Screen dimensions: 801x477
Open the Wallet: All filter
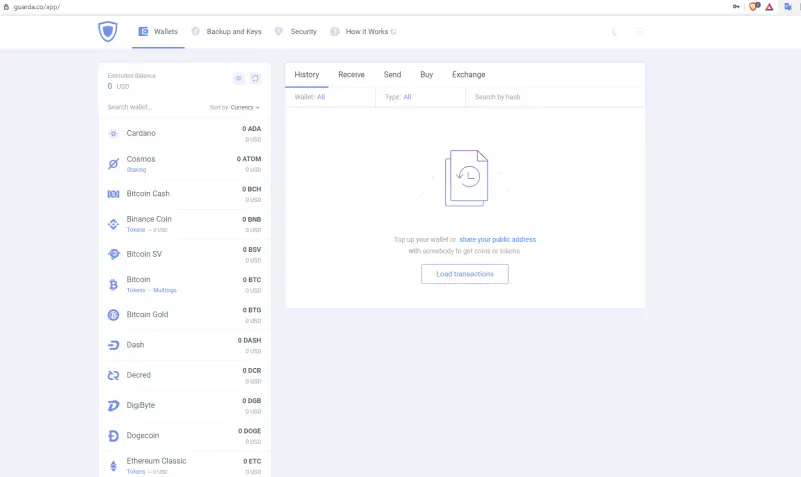click(x=310, y=97)
